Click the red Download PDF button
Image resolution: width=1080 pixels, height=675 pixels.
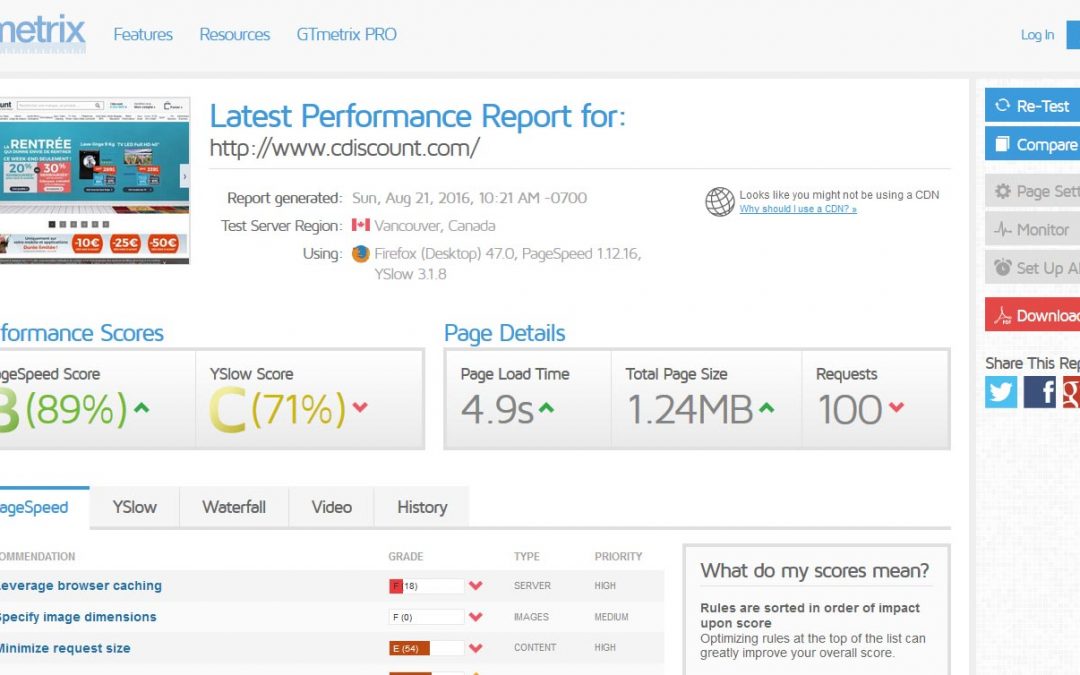point(1032,315)
